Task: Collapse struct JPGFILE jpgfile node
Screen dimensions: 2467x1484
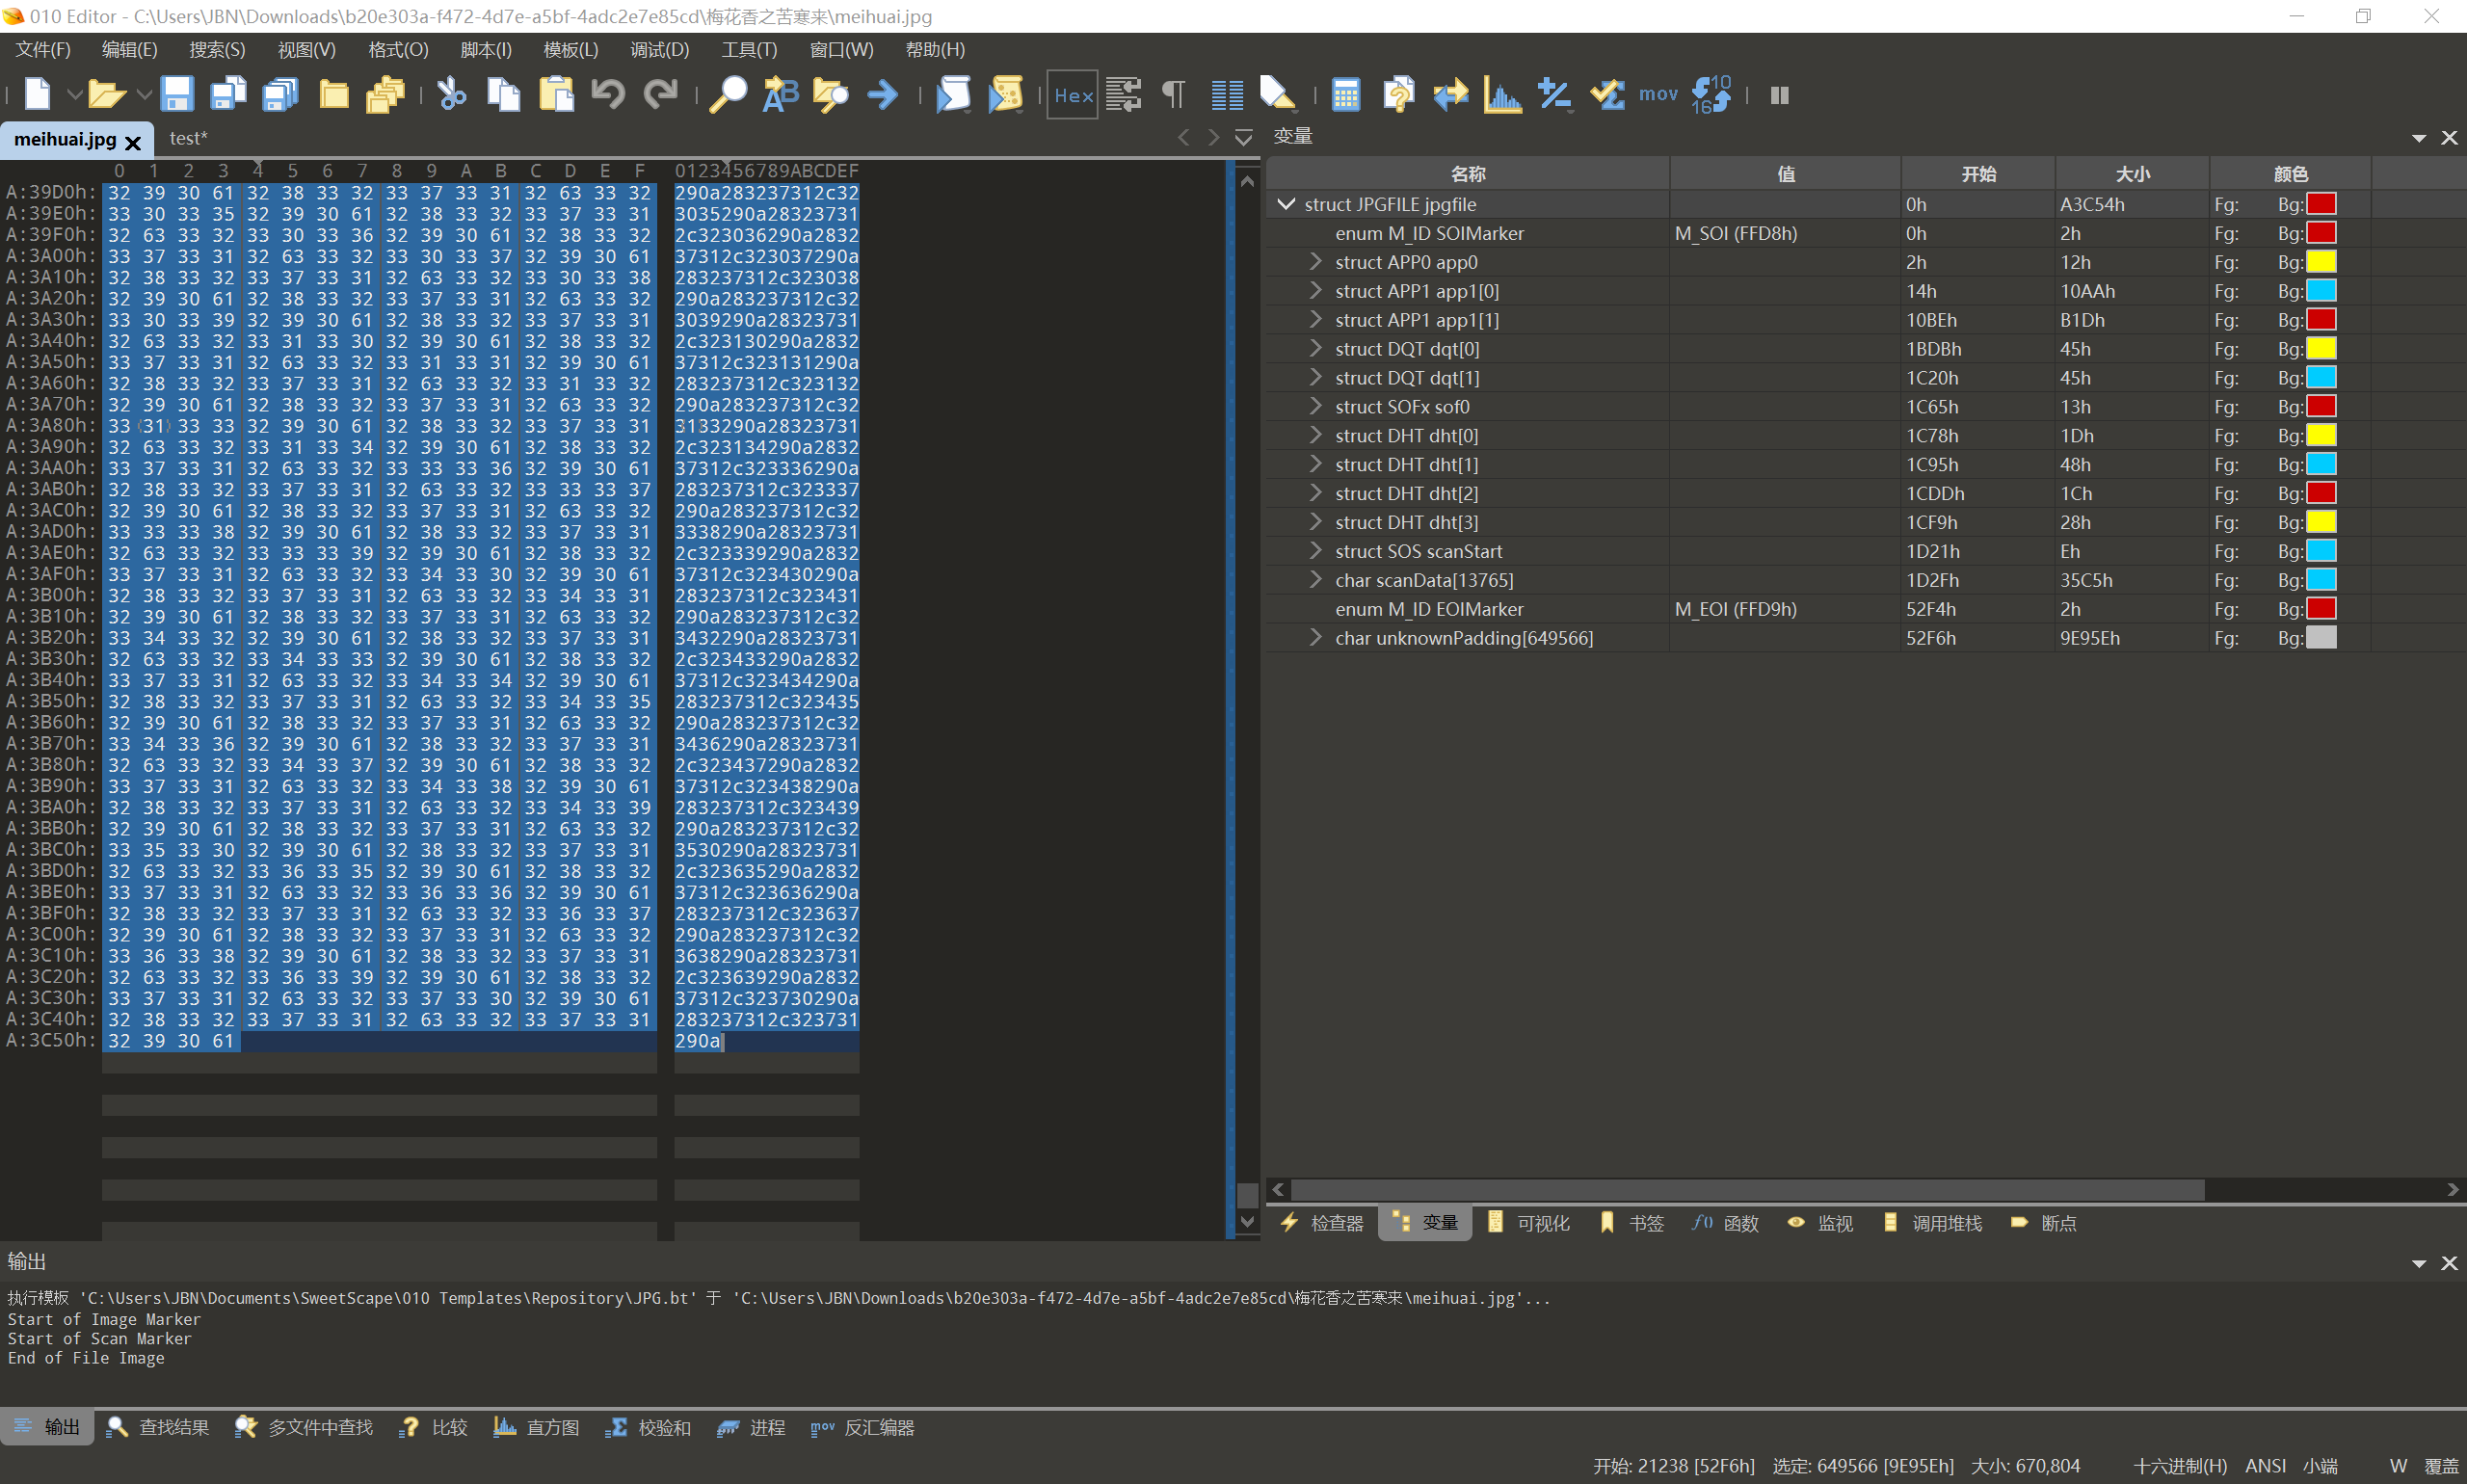Action: [1286, 204]
